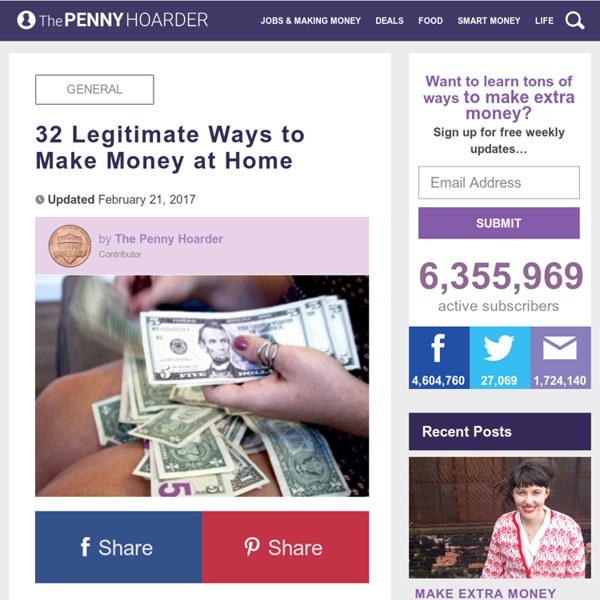Share article on Pinterest
This screenshot has width=600, height=600.
(x=285, y=547)
